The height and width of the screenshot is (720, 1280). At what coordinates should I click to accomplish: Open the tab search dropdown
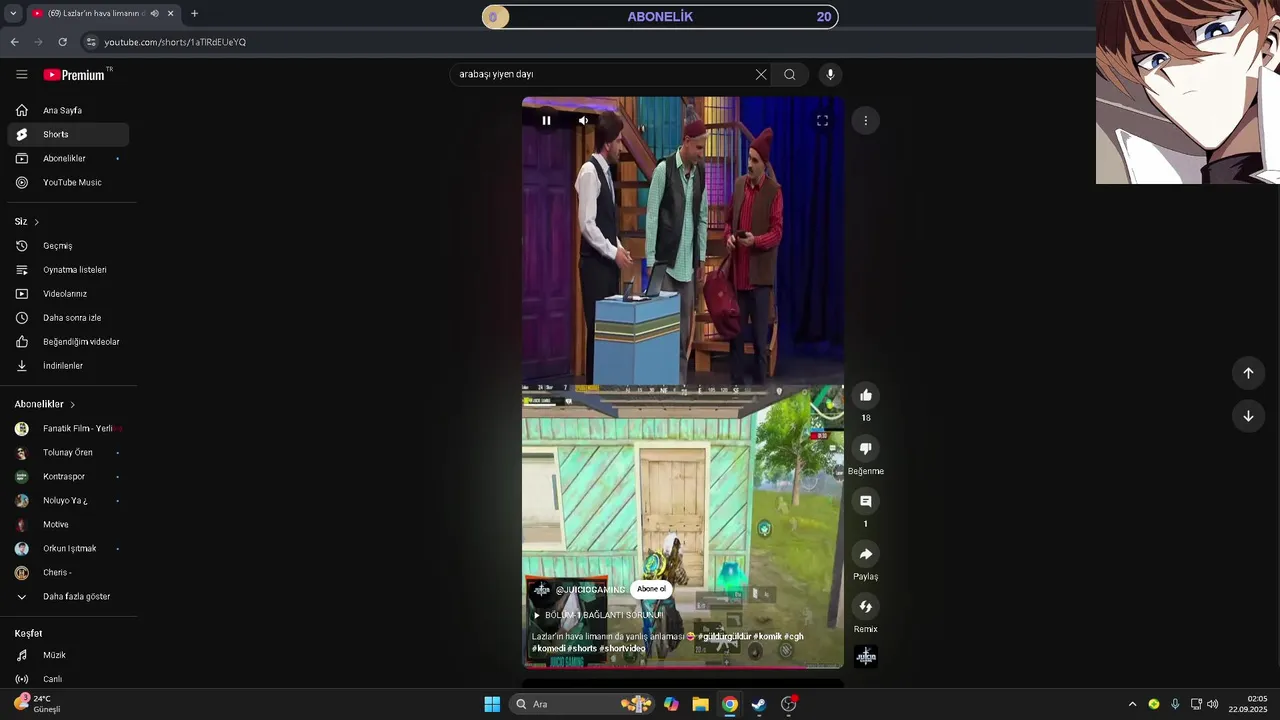coord(12,13)
